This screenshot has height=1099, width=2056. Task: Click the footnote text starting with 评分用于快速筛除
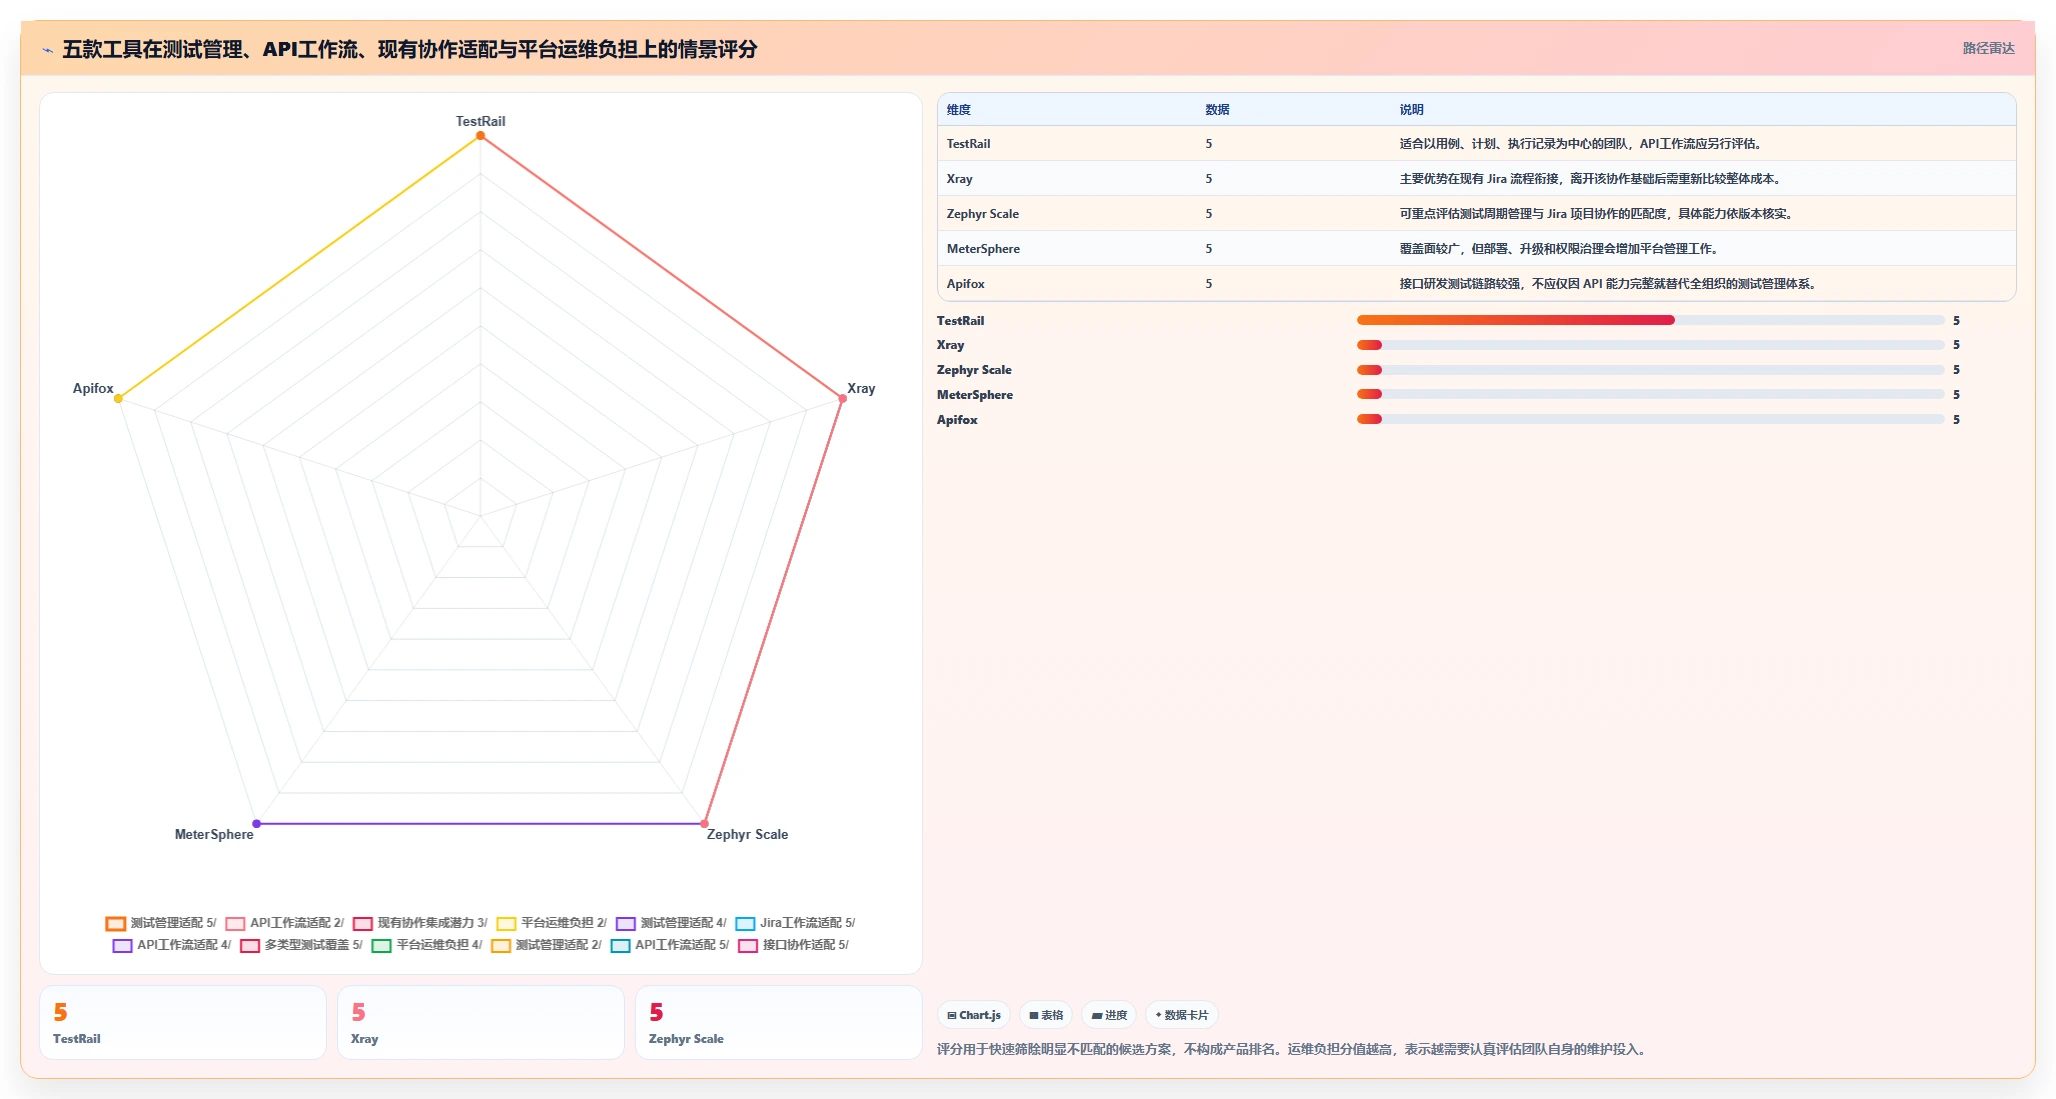coord(1293,1049)
